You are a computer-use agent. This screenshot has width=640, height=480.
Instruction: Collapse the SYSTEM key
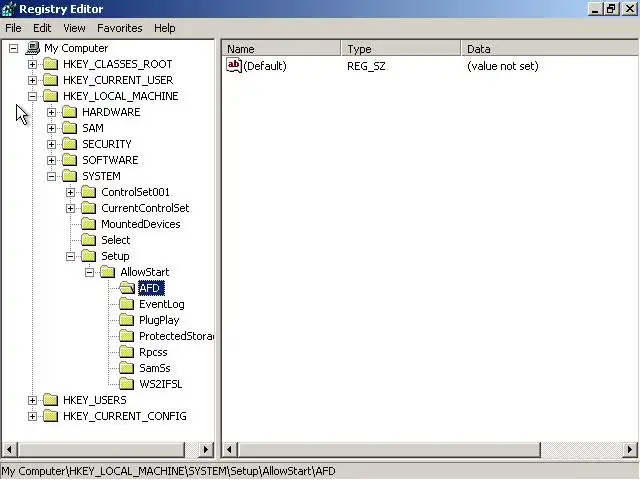(x=51, y=176)
